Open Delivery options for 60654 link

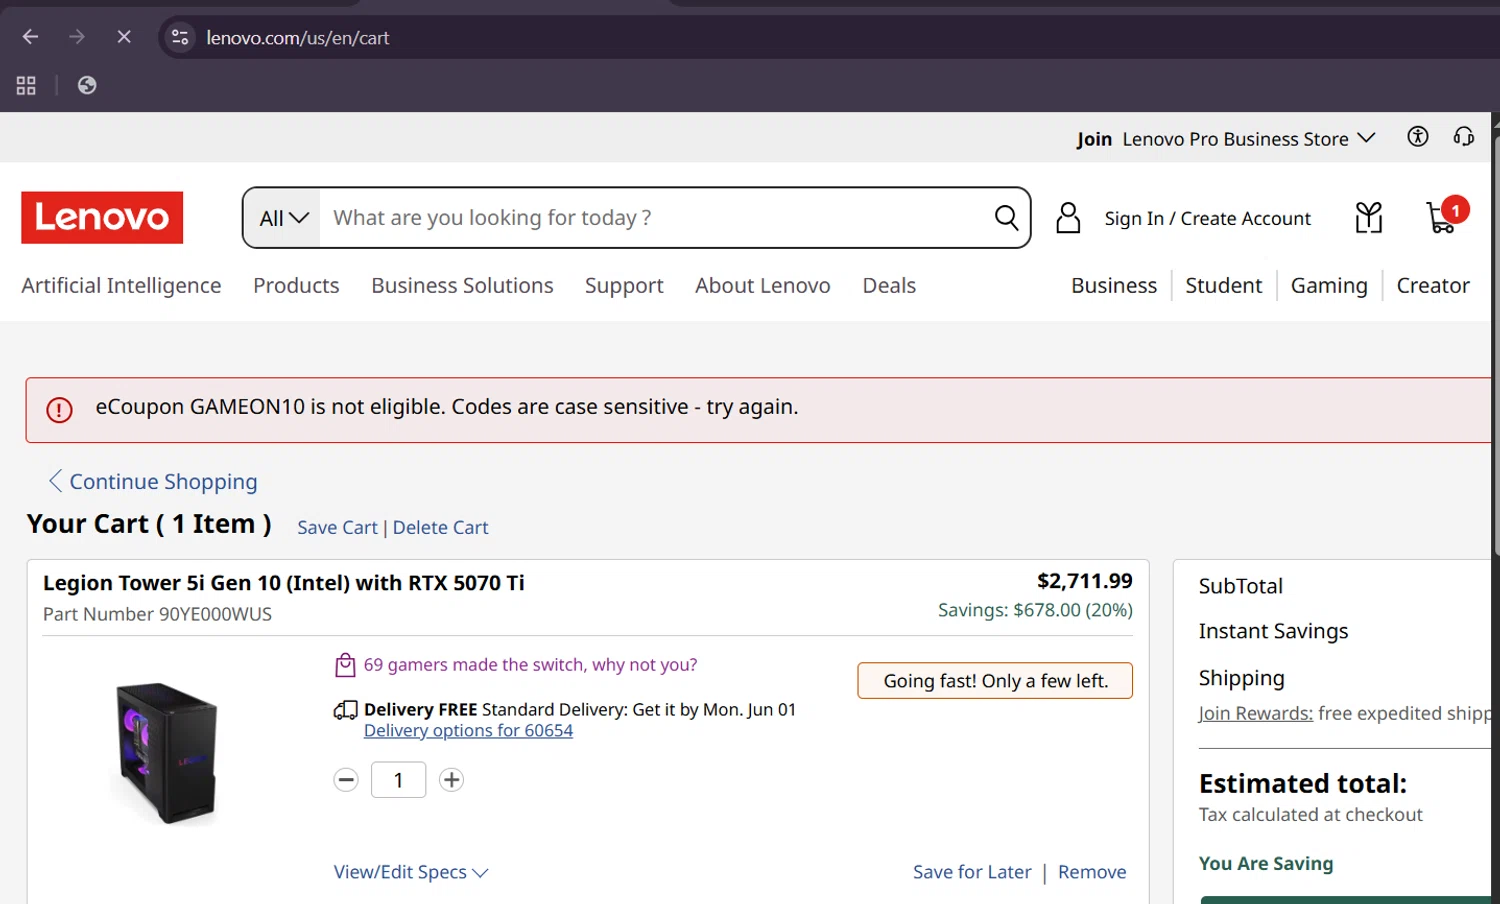(x=468, y=731)
